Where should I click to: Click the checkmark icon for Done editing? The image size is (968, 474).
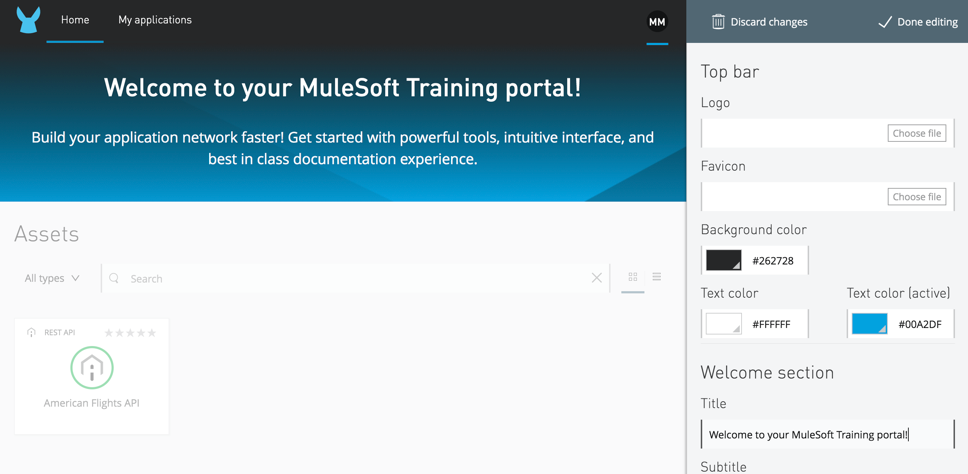point(885,22)
